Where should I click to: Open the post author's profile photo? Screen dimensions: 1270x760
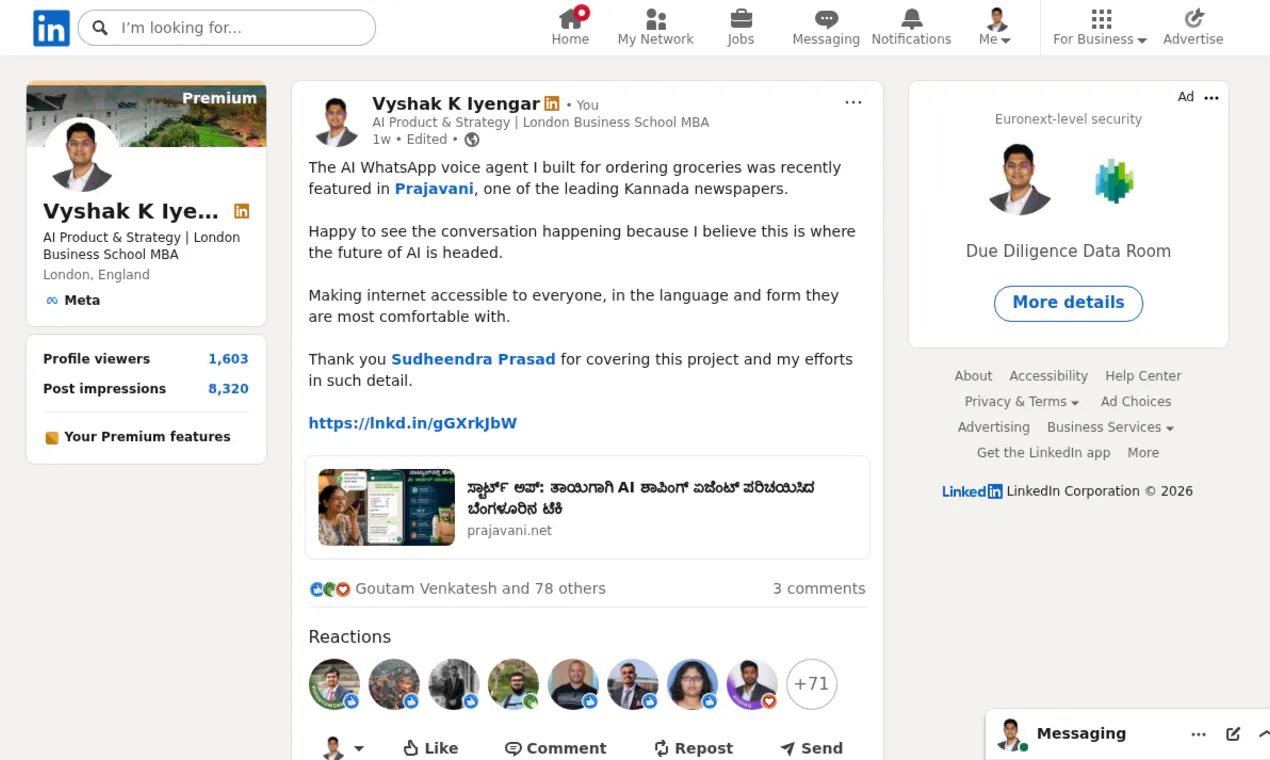[x=336, y=121]
